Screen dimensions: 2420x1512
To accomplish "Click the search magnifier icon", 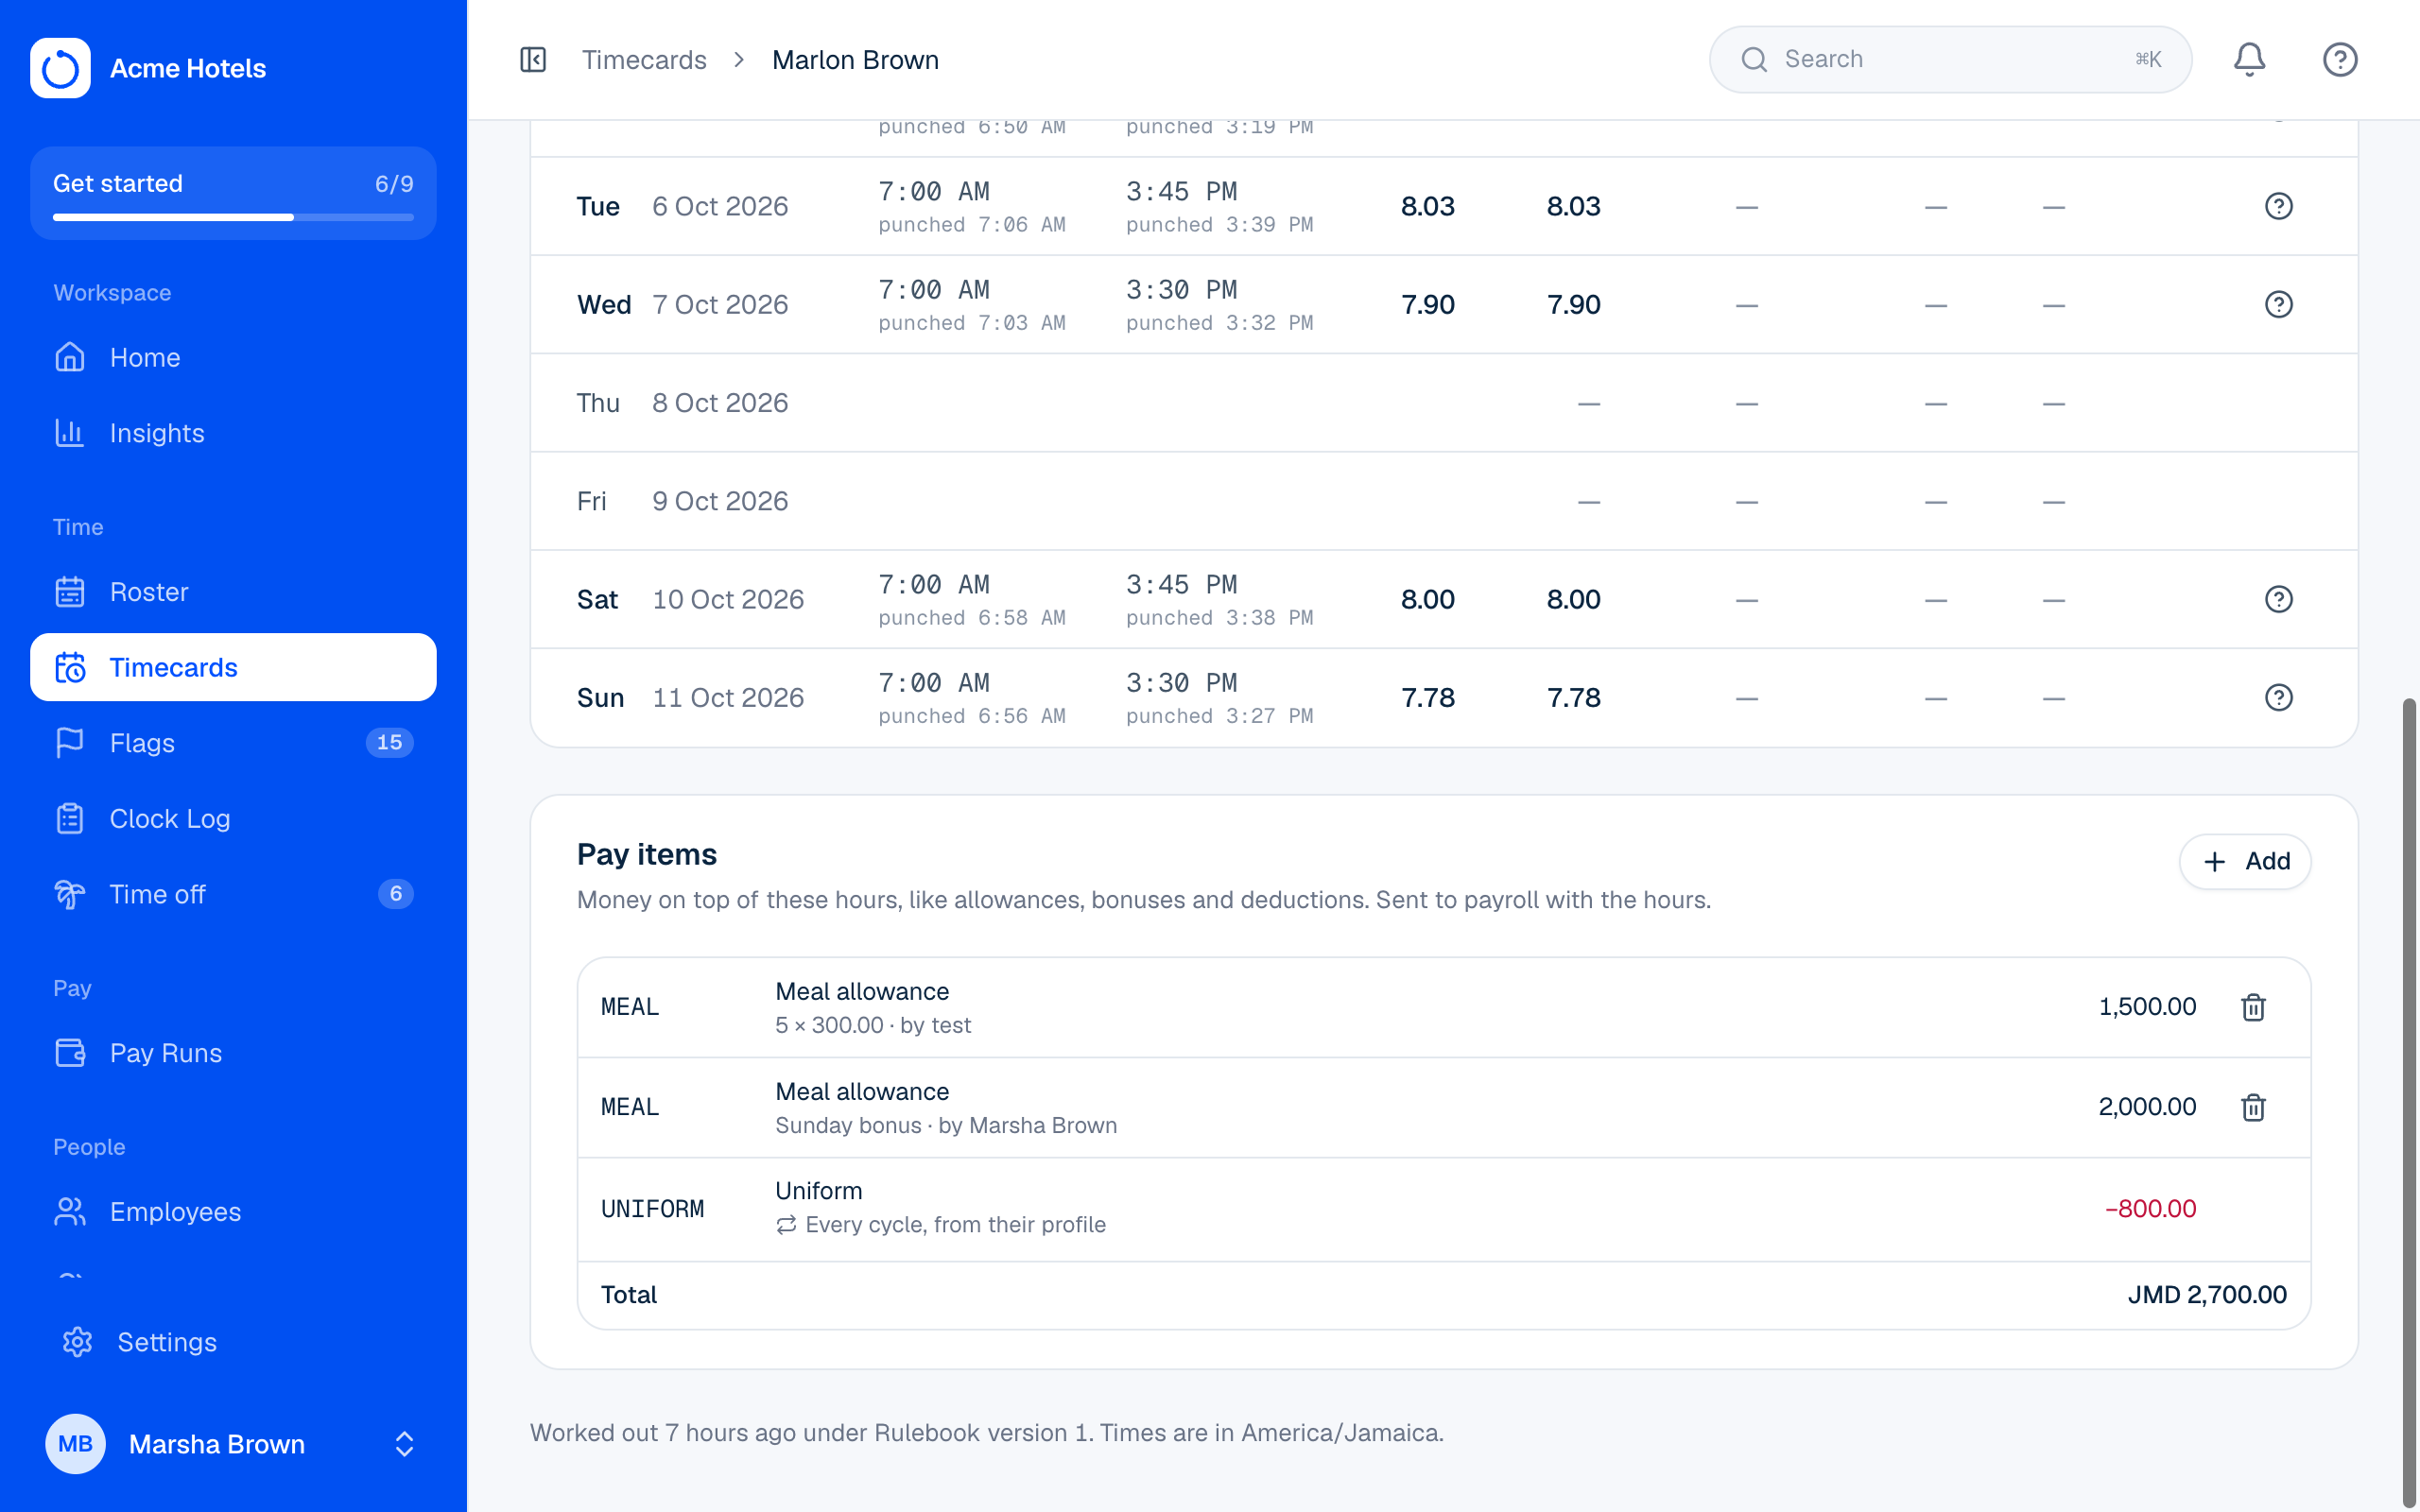I will tap(1754, 60).
